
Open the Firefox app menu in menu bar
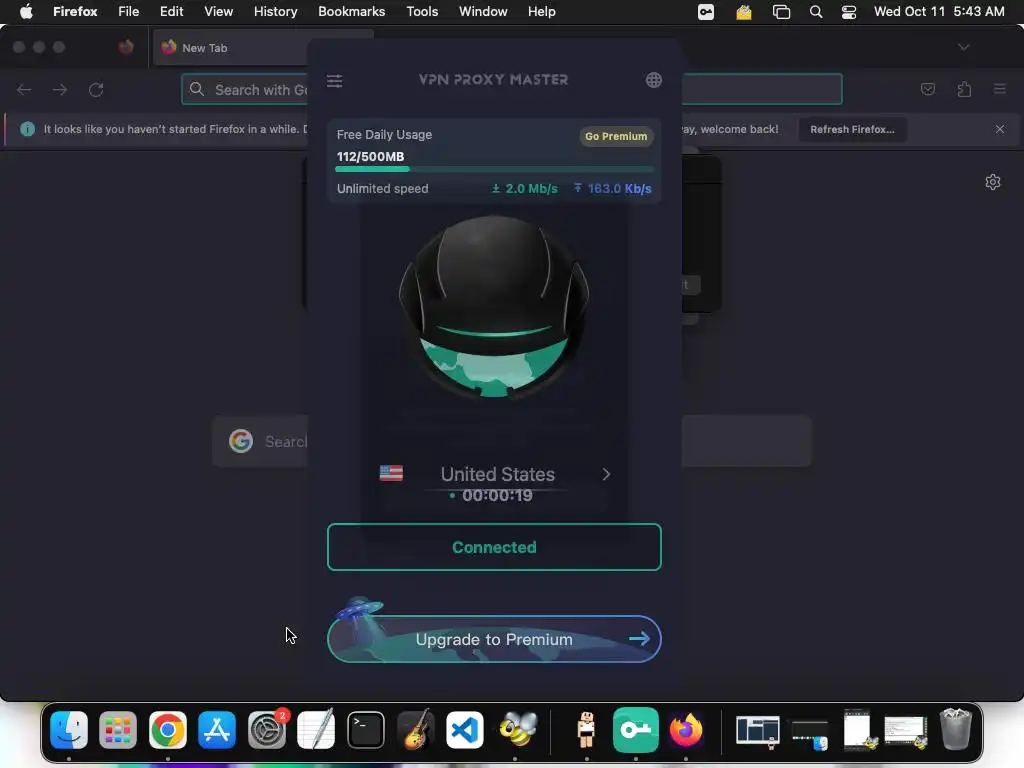click(75, 12)
